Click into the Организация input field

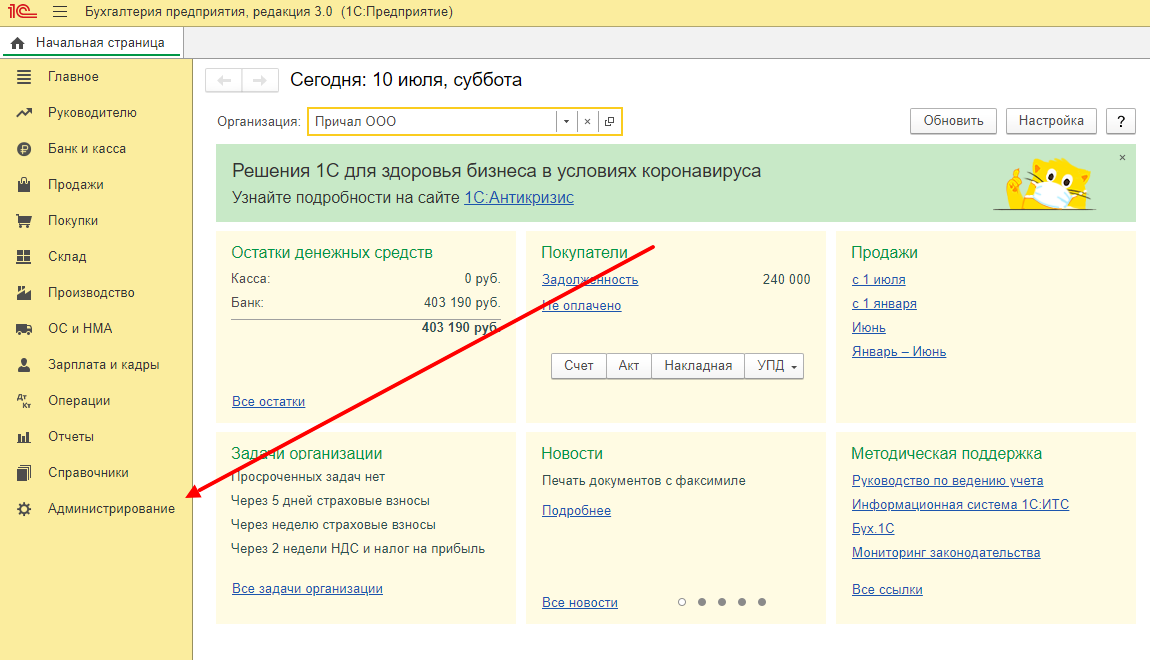click(431, 122)
